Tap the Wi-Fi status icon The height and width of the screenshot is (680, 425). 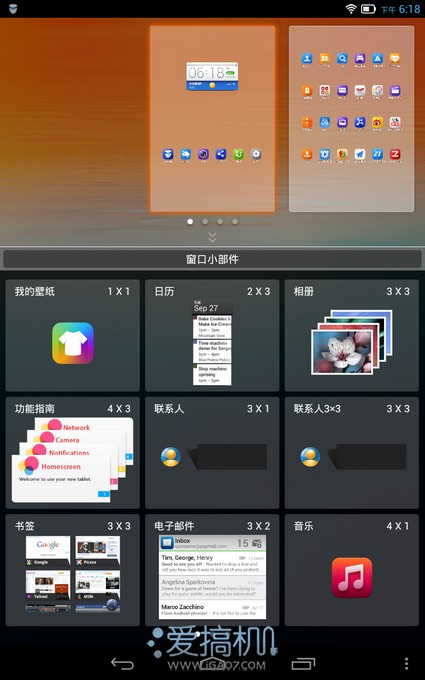pyautogui.click(x=351, y=9)
